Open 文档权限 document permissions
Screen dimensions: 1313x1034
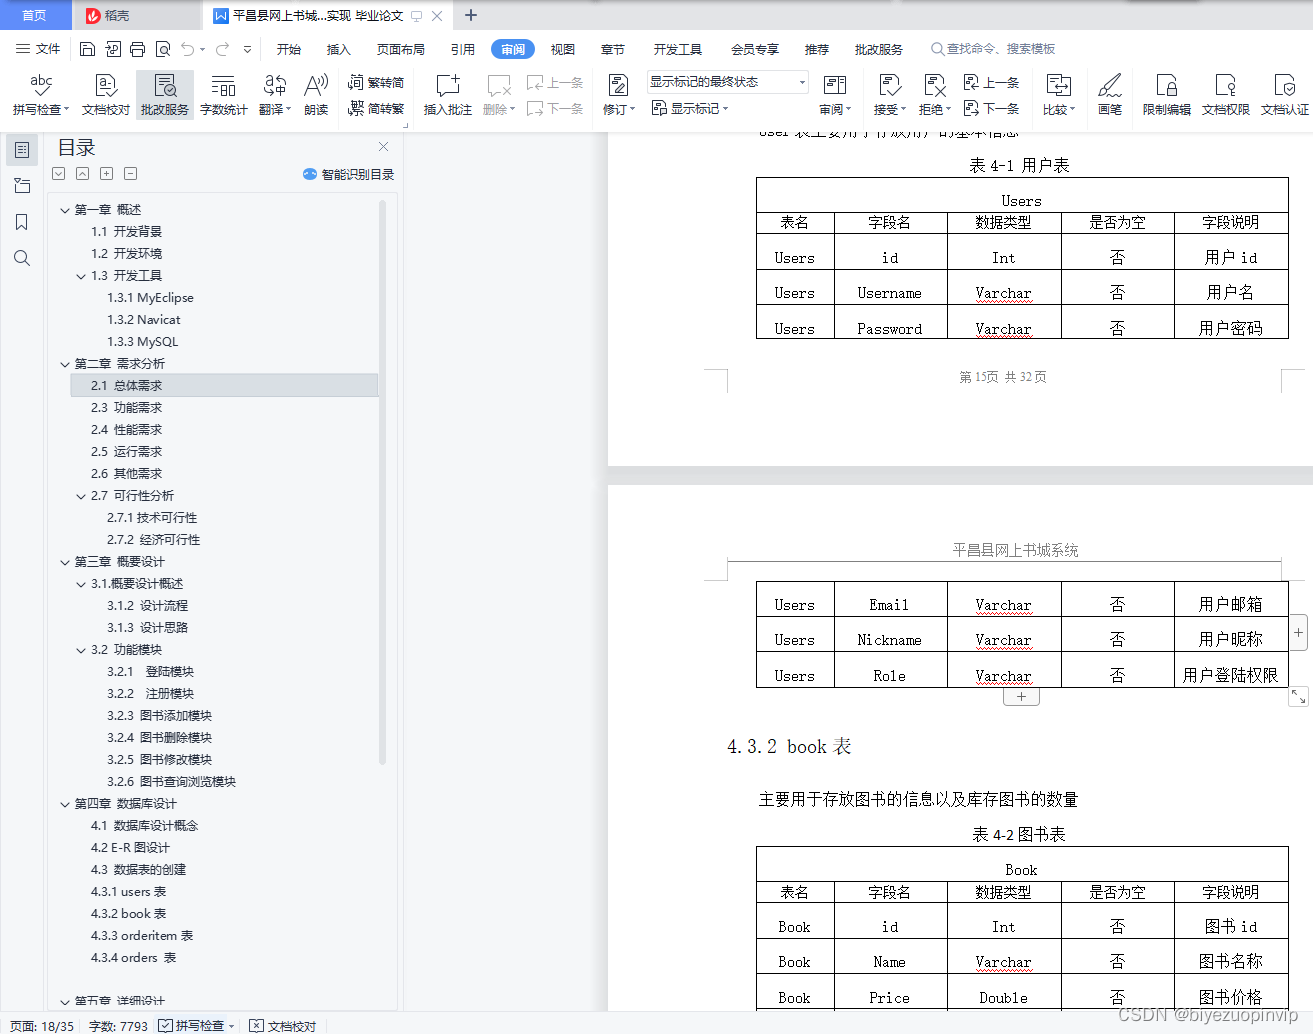tap(1226, 95)
